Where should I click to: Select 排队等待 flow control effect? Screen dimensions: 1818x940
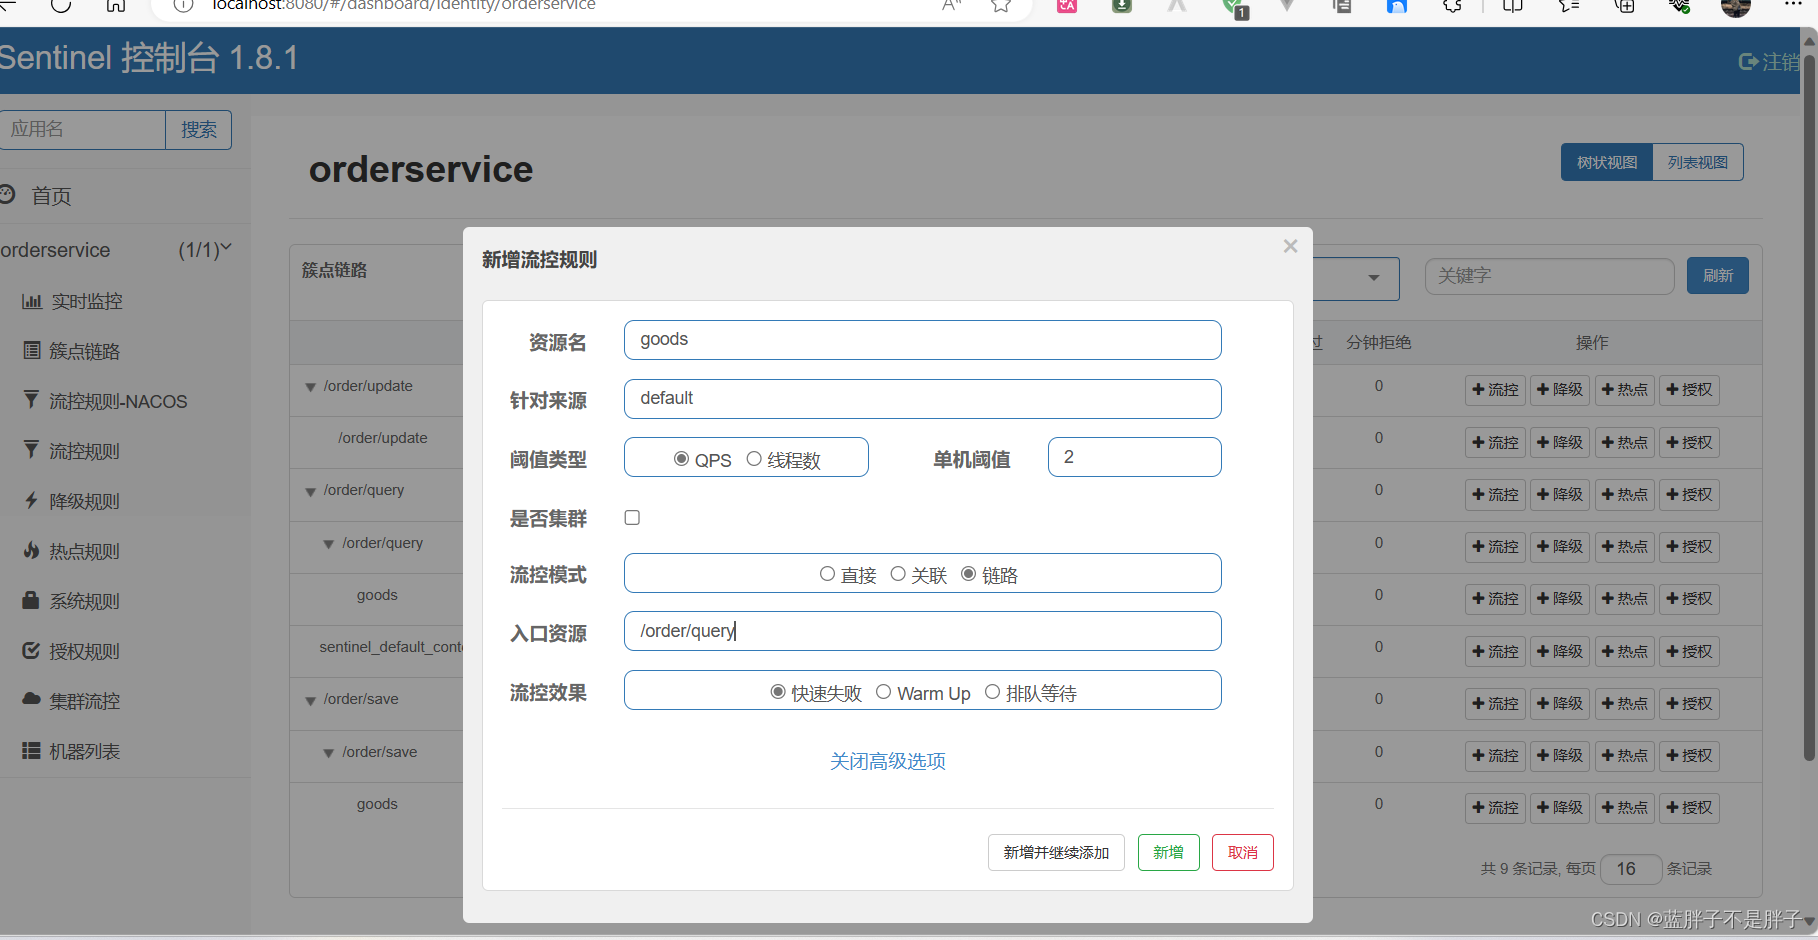click(992, 692)
